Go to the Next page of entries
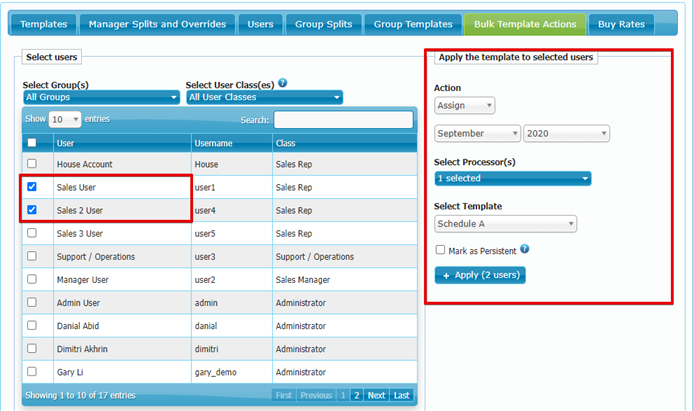Viewport: 694px width, 411px height. click(x=376, y=395)
